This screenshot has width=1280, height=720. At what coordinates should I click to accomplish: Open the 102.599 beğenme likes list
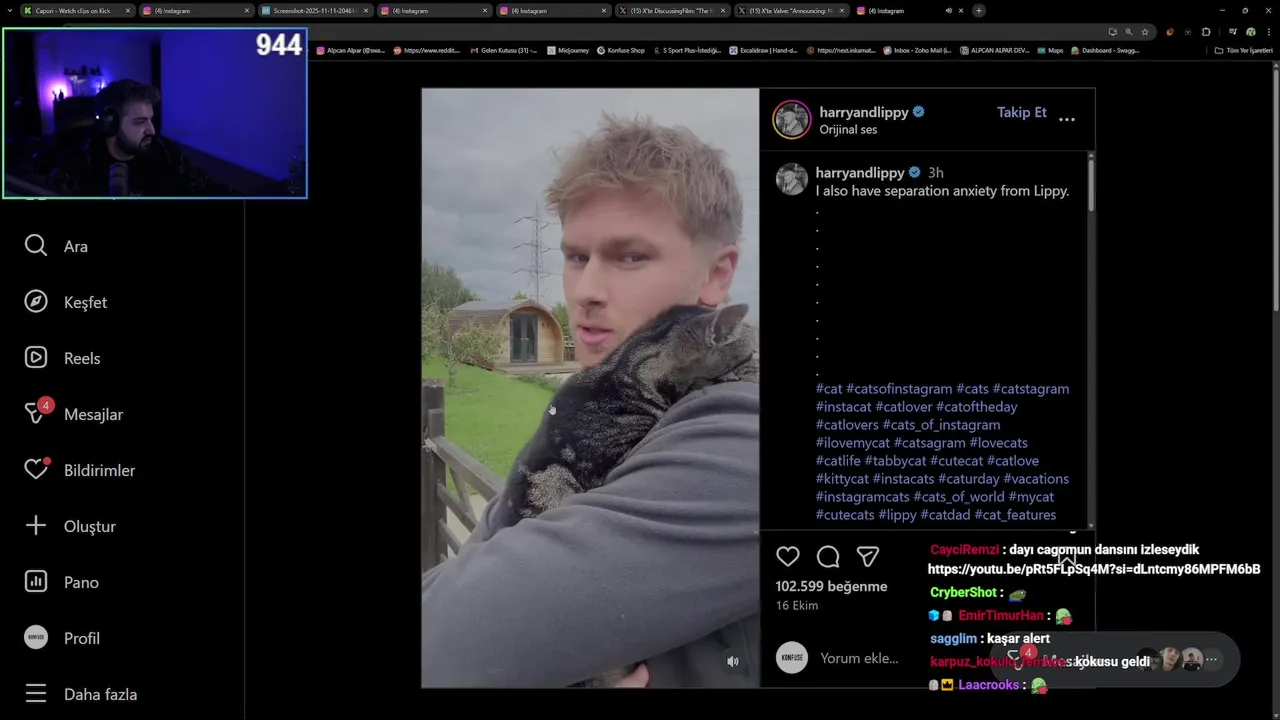[831, 586]
